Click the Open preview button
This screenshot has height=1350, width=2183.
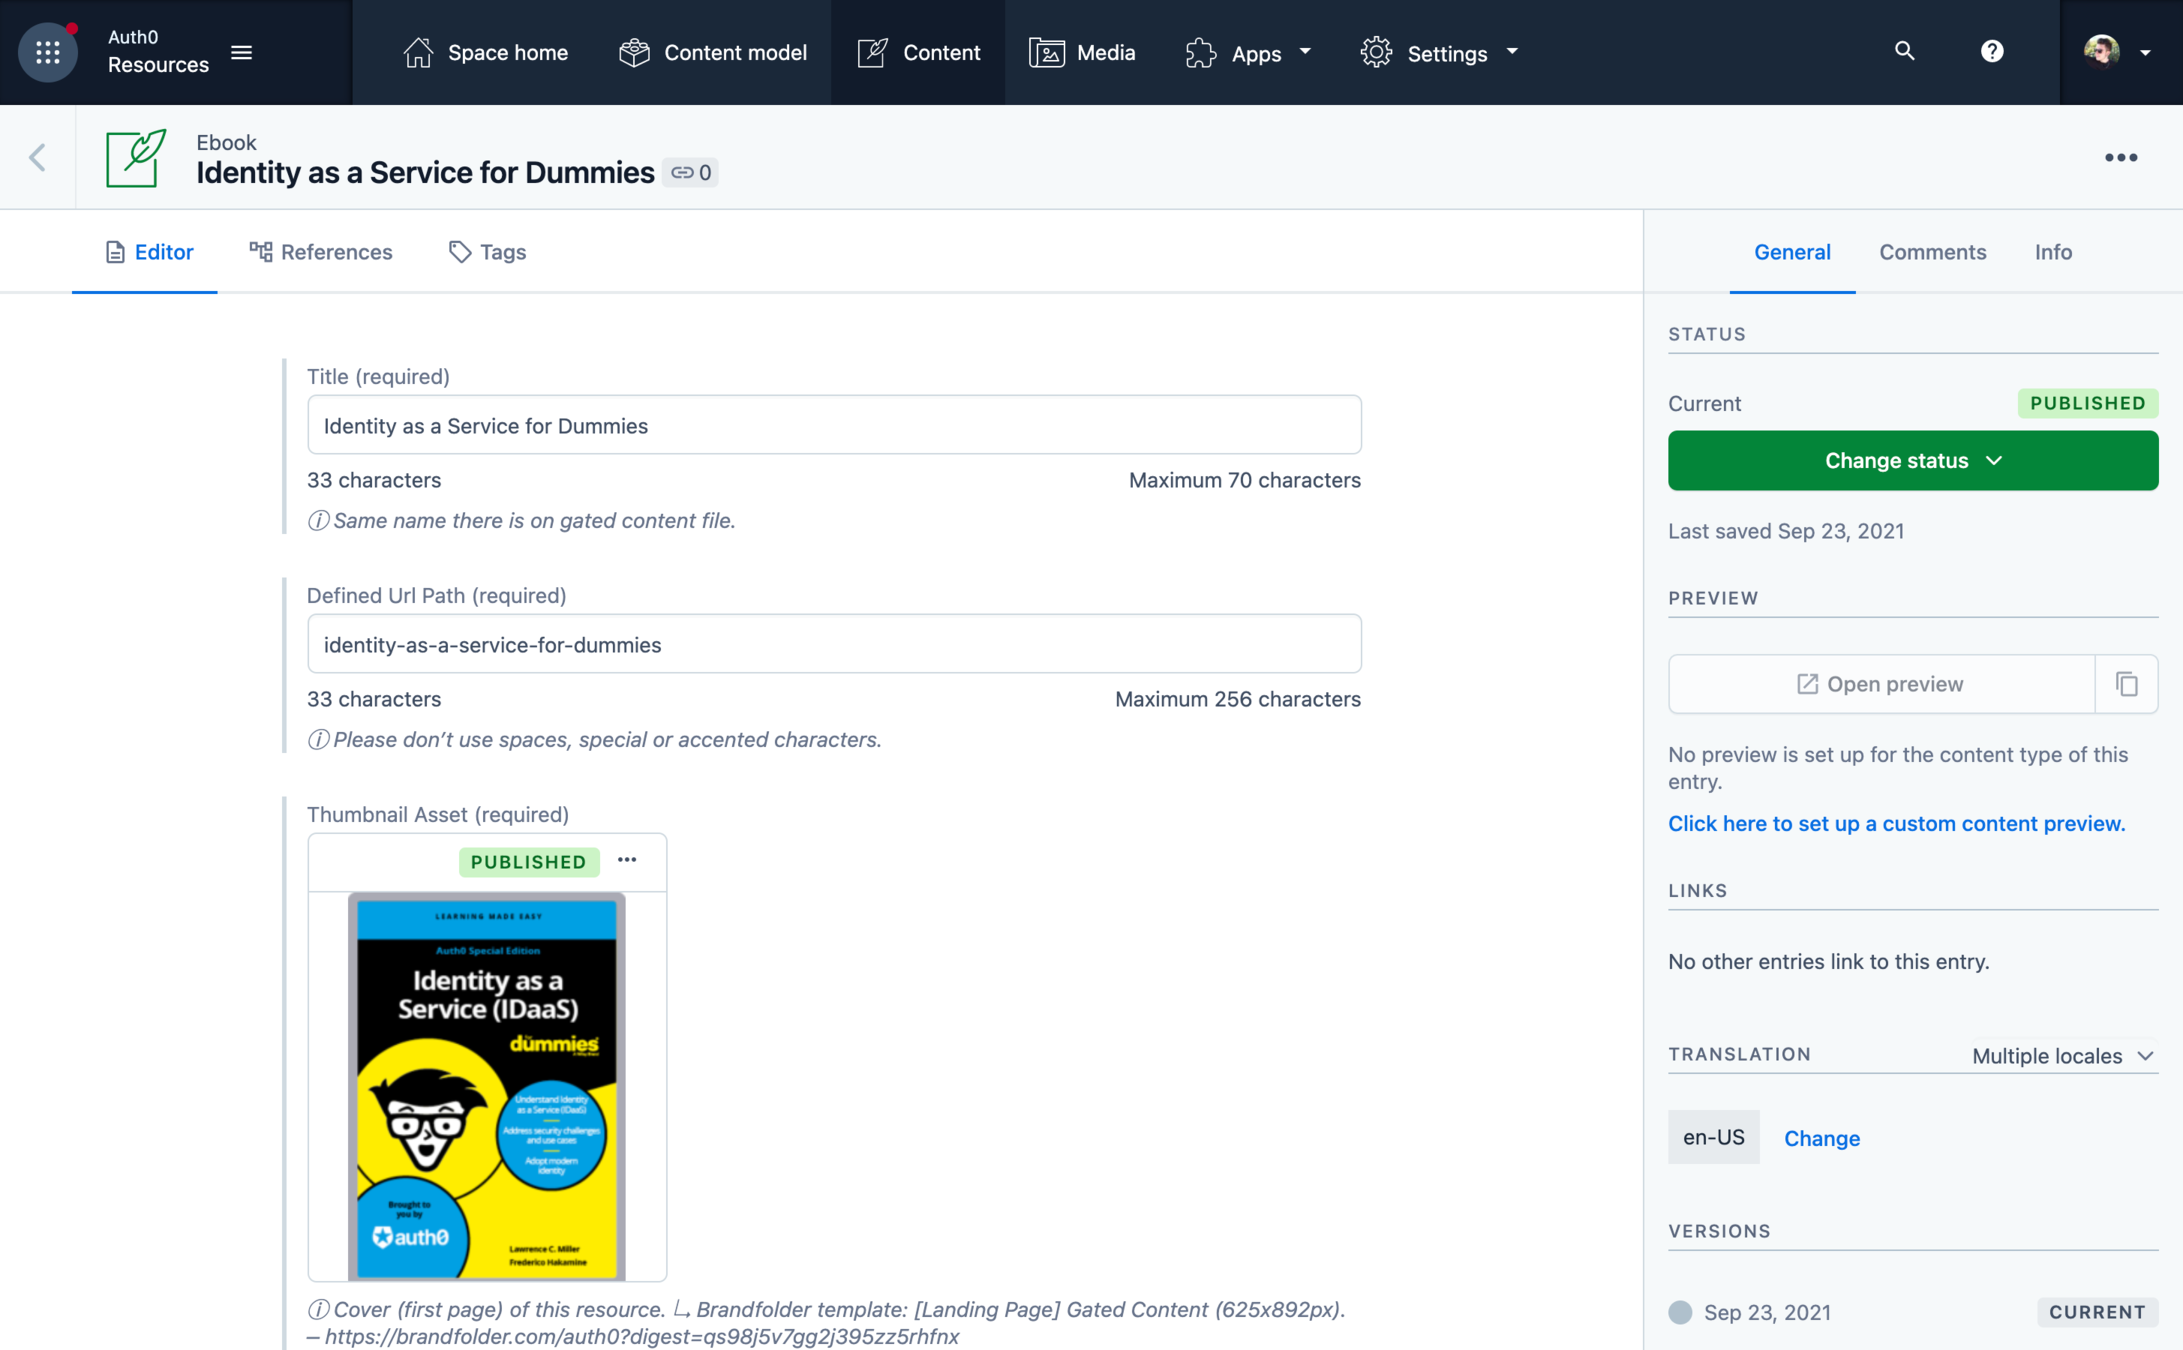point(1881,684)
